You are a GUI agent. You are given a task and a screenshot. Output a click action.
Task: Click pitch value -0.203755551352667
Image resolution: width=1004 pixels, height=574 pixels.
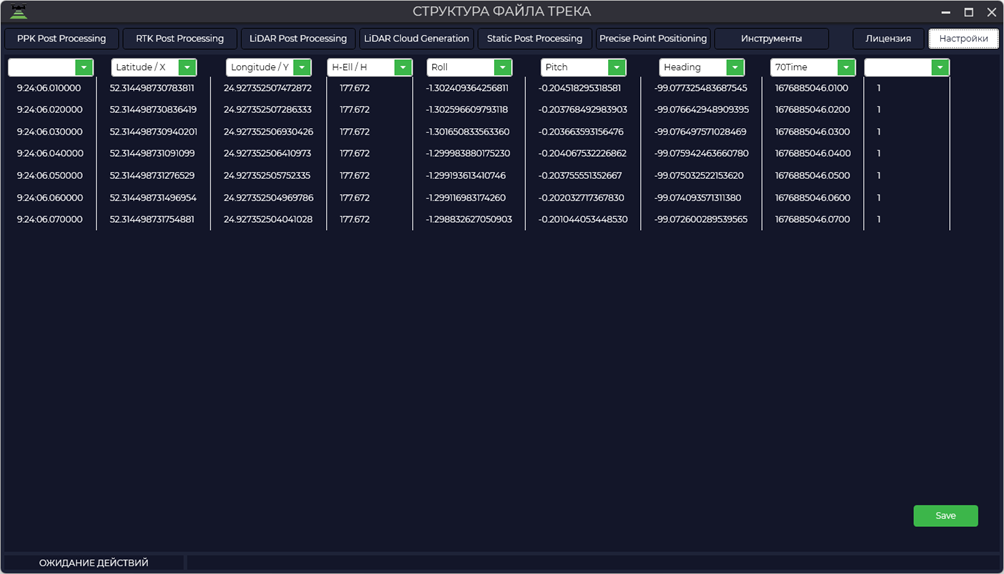(x=580, y=176)
